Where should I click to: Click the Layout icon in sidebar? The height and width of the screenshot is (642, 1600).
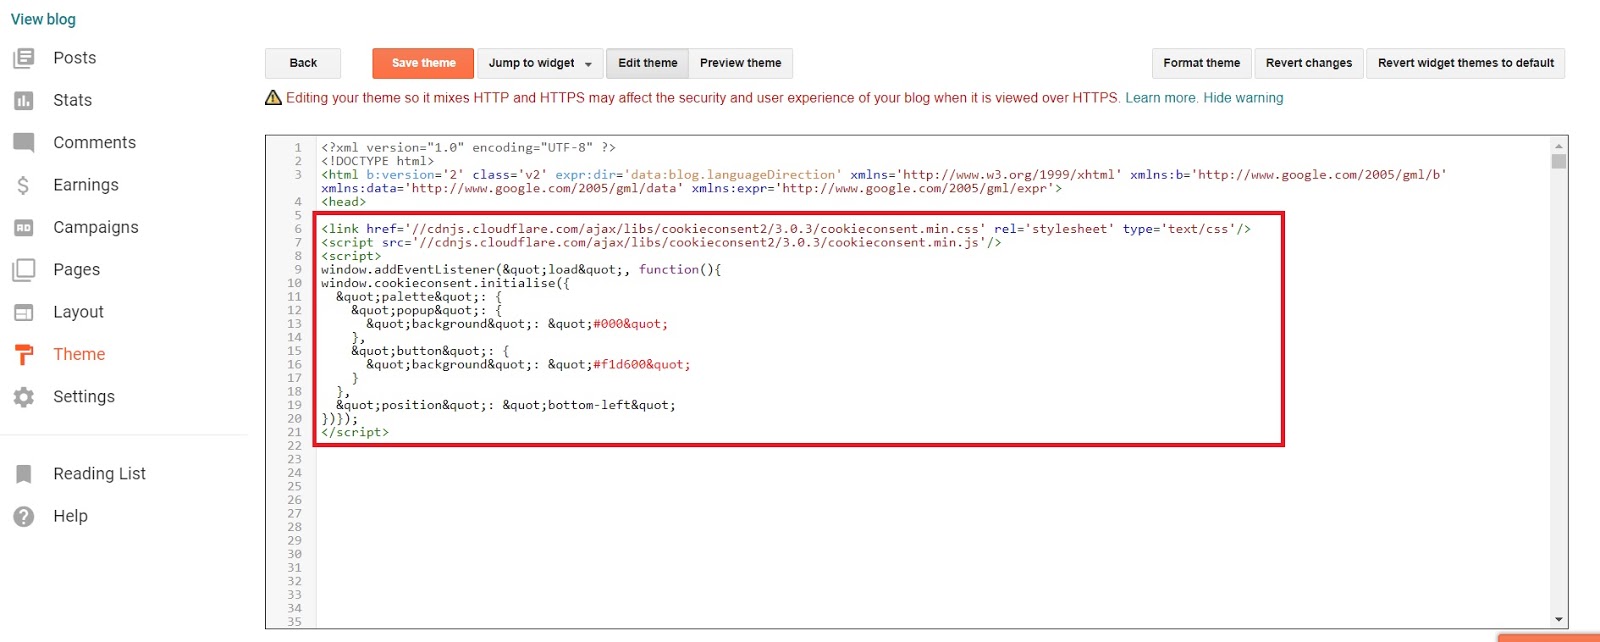click(24, 312)
